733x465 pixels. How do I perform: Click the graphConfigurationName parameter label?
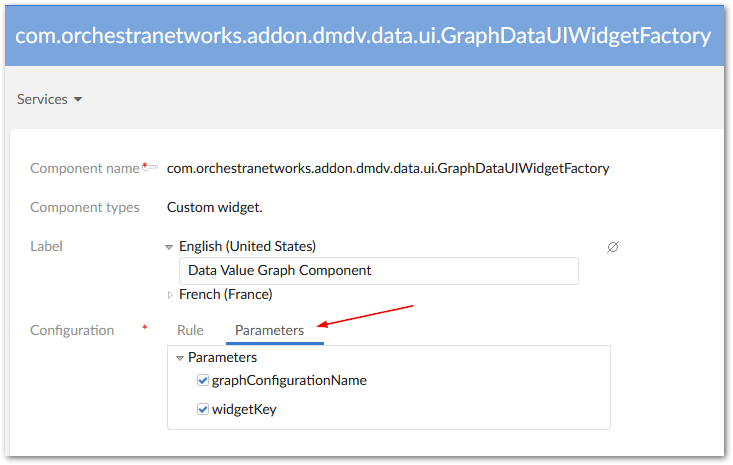point(289,380)
